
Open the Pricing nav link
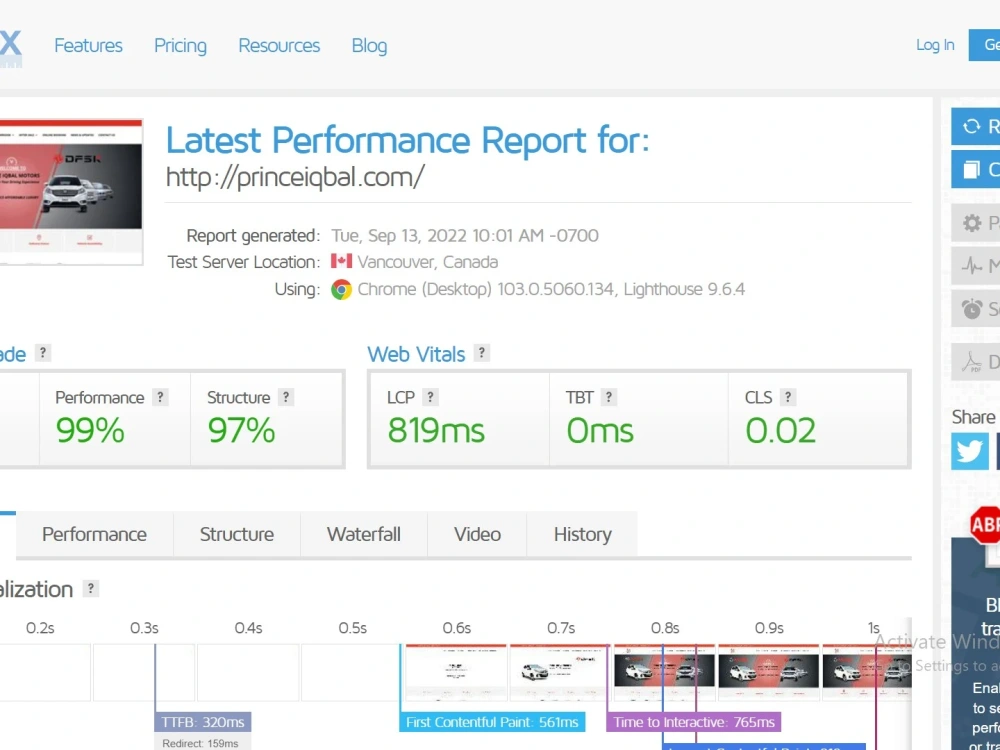pyautogui.click(x=180, y=46)
